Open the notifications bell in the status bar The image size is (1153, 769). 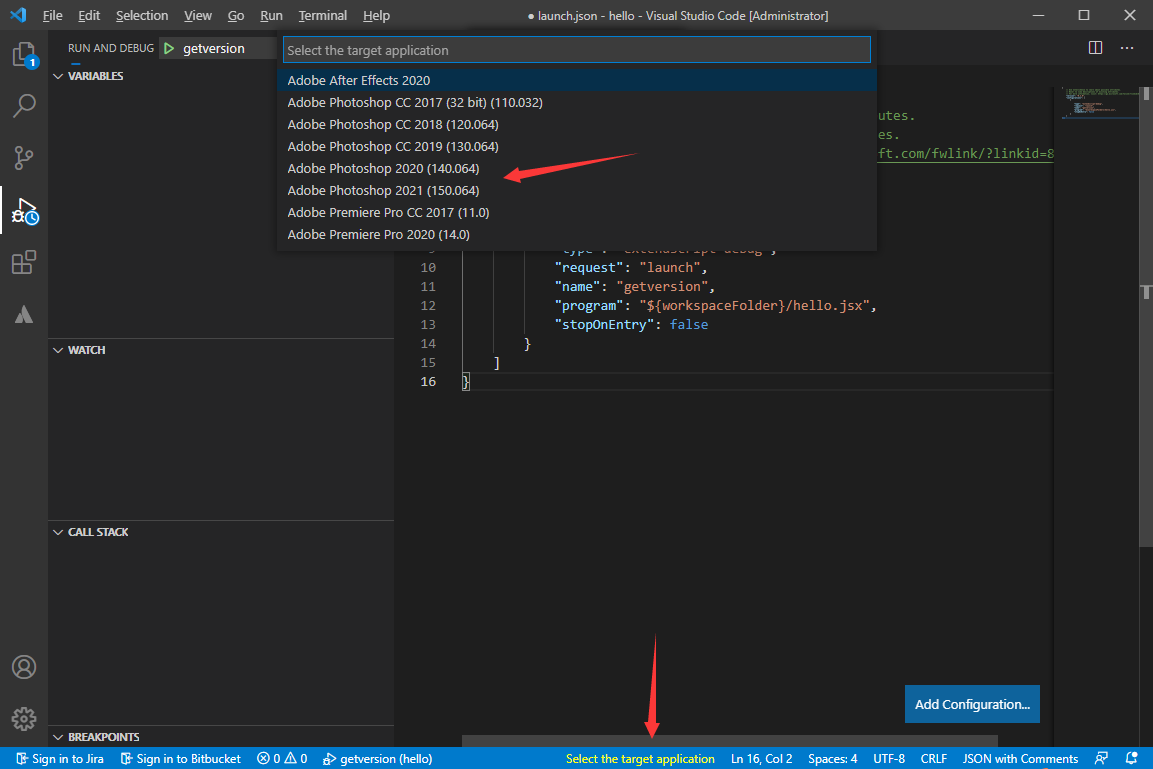(x=1131, y=758)
